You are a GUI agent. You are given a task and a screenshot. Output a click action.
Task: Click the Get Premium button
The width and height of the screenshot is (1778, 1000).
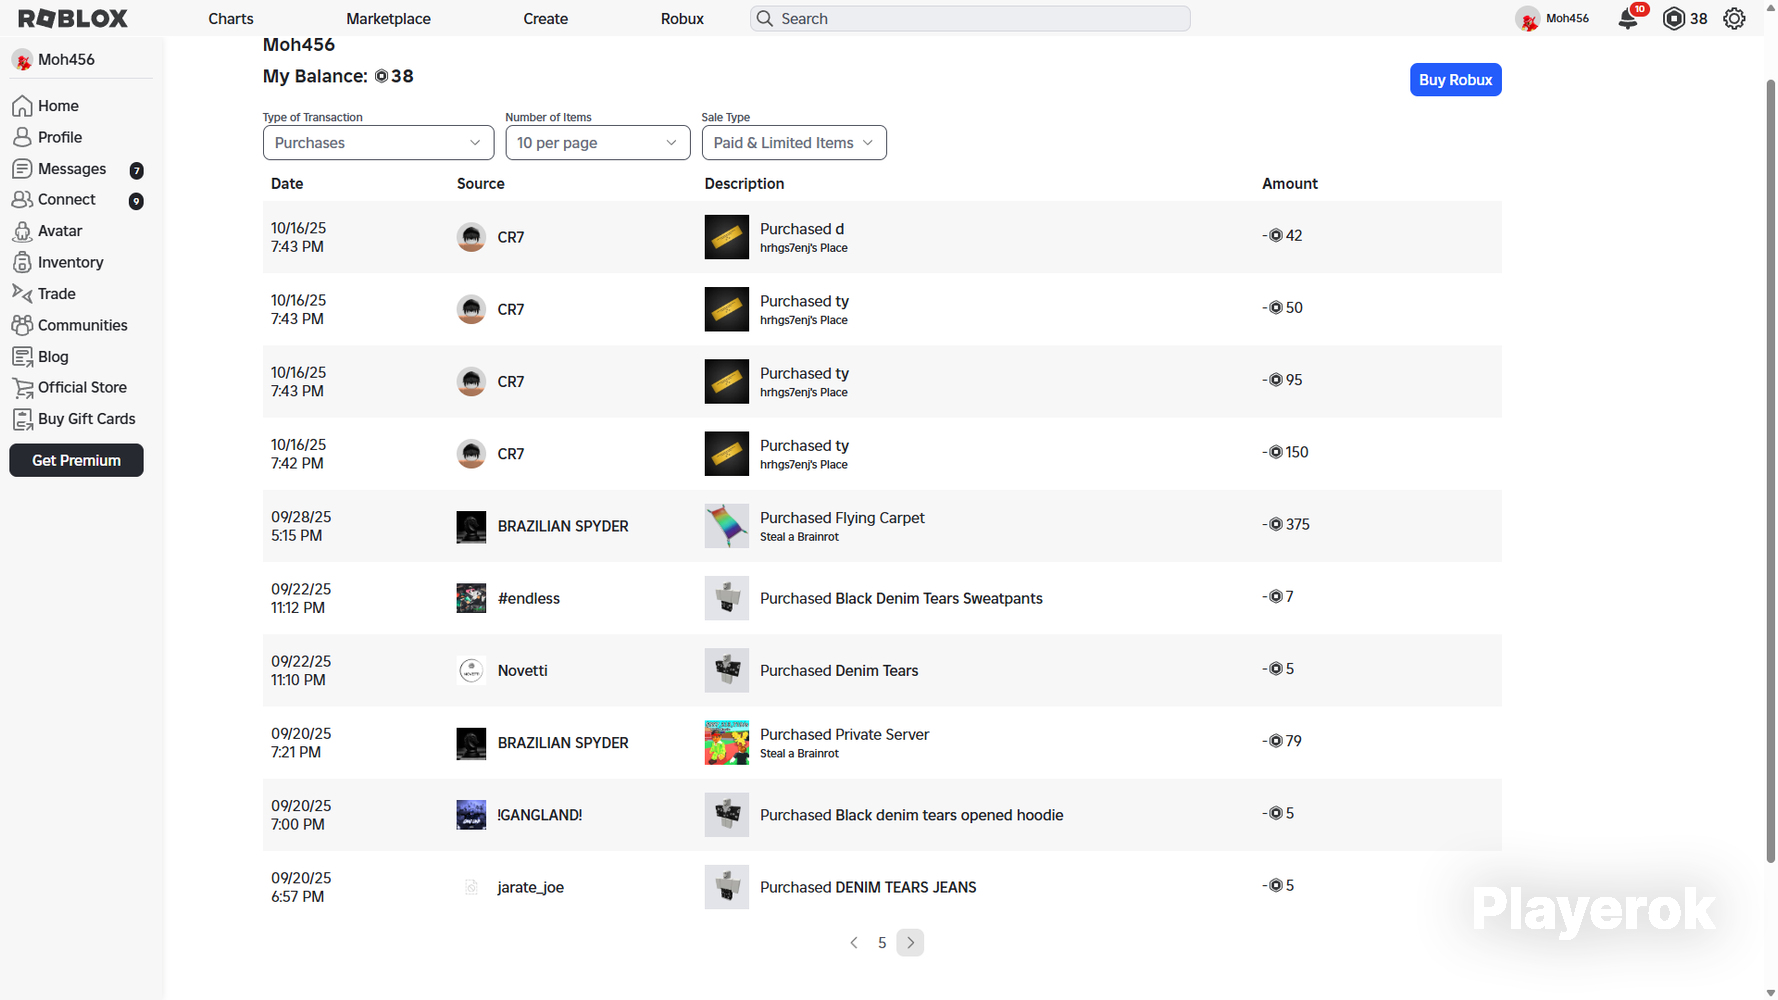[x=76, y=460]
